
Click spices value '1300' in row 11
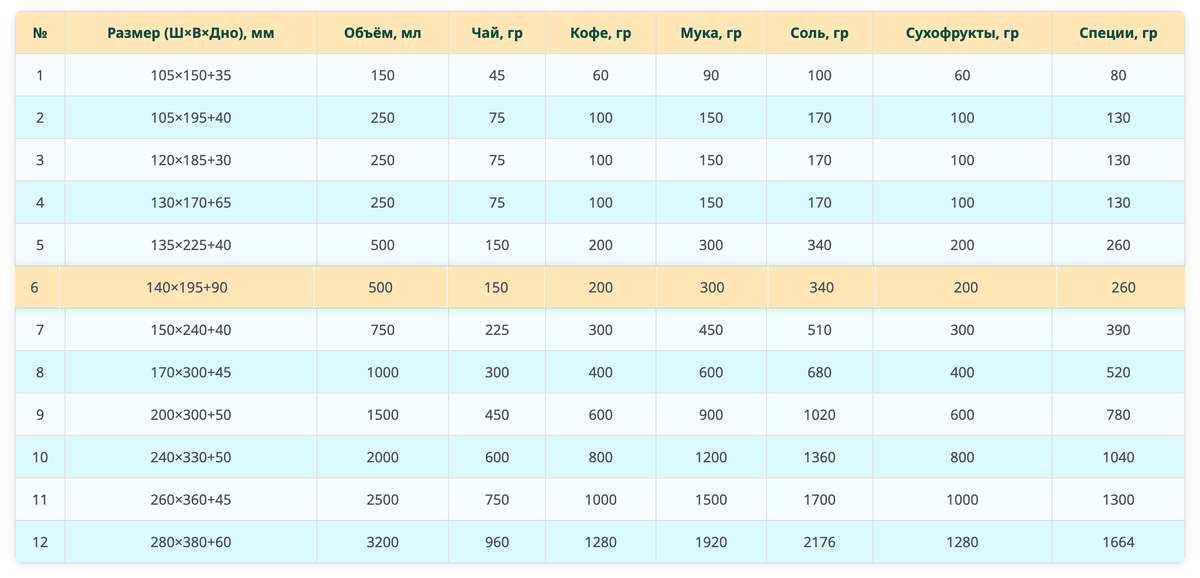[1118, 500]
